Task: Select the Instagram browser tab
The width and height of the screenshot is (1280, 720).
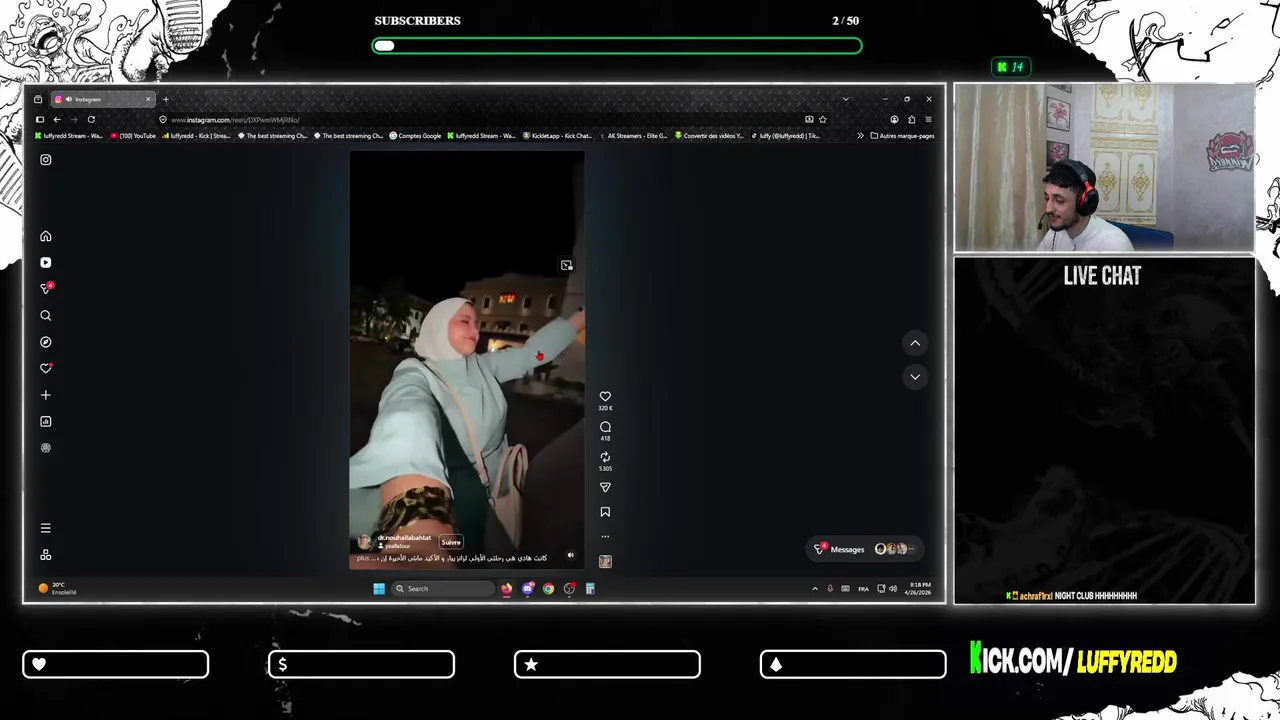Action: (x=103, y=99)
